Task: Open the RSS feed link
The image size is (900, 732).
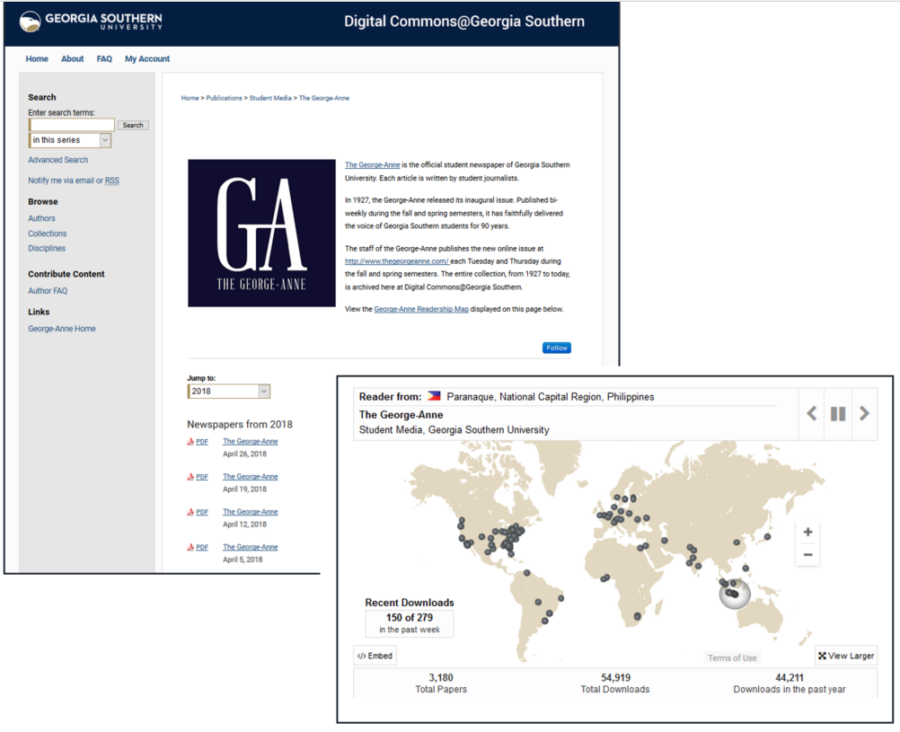Action: (x=112, y=180)
